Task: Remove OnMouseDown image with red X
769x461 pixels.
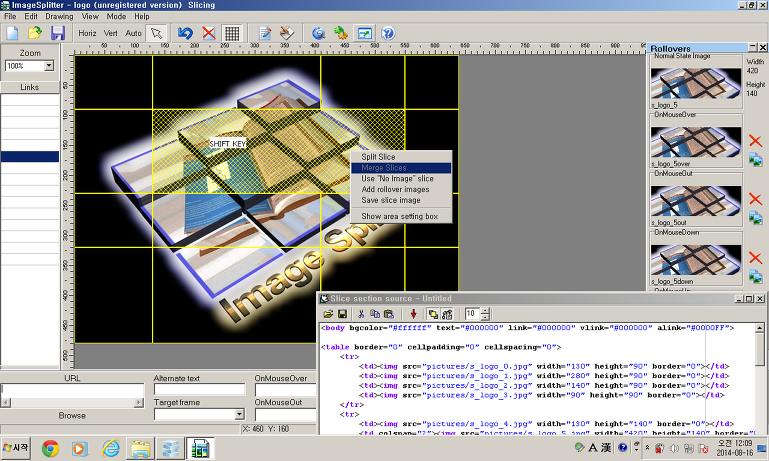Action: pyautogui.click(x=755, y=258)
